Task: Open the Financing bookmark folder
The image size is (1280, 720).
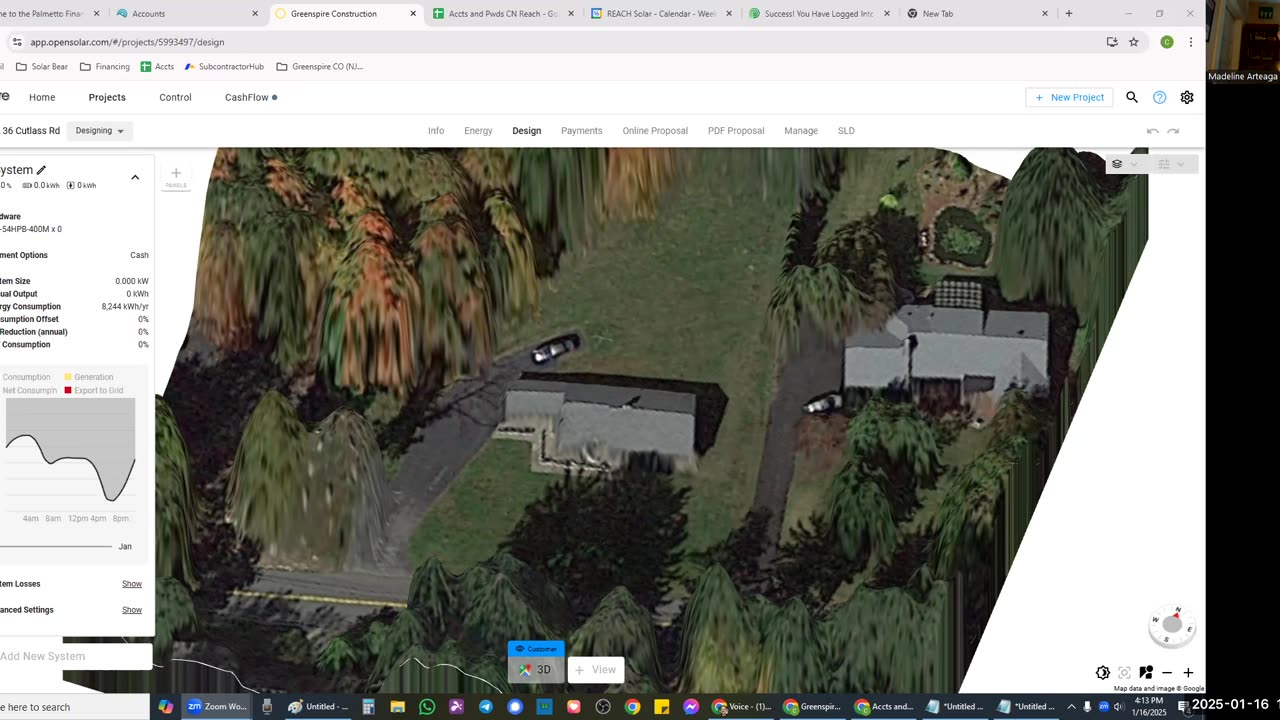Action: pos(104,67)
